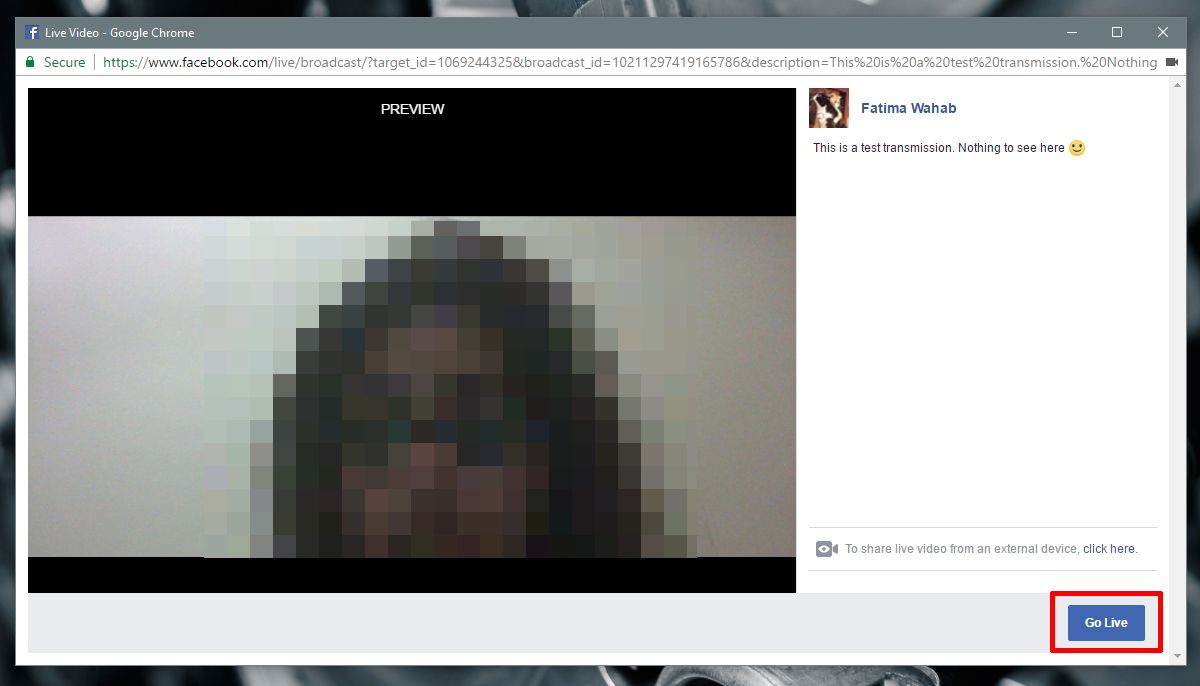Close the Live Video window

click(1163, 32)
